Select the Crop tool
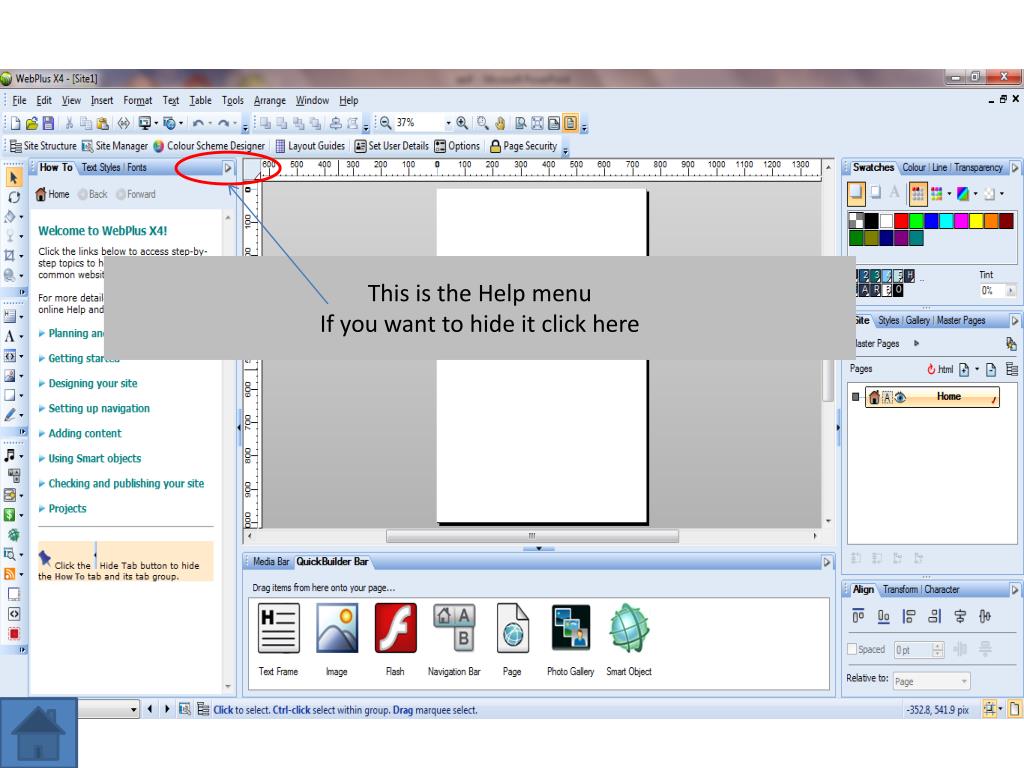This screenshot has width=1024, height=768. click(10, 255)
